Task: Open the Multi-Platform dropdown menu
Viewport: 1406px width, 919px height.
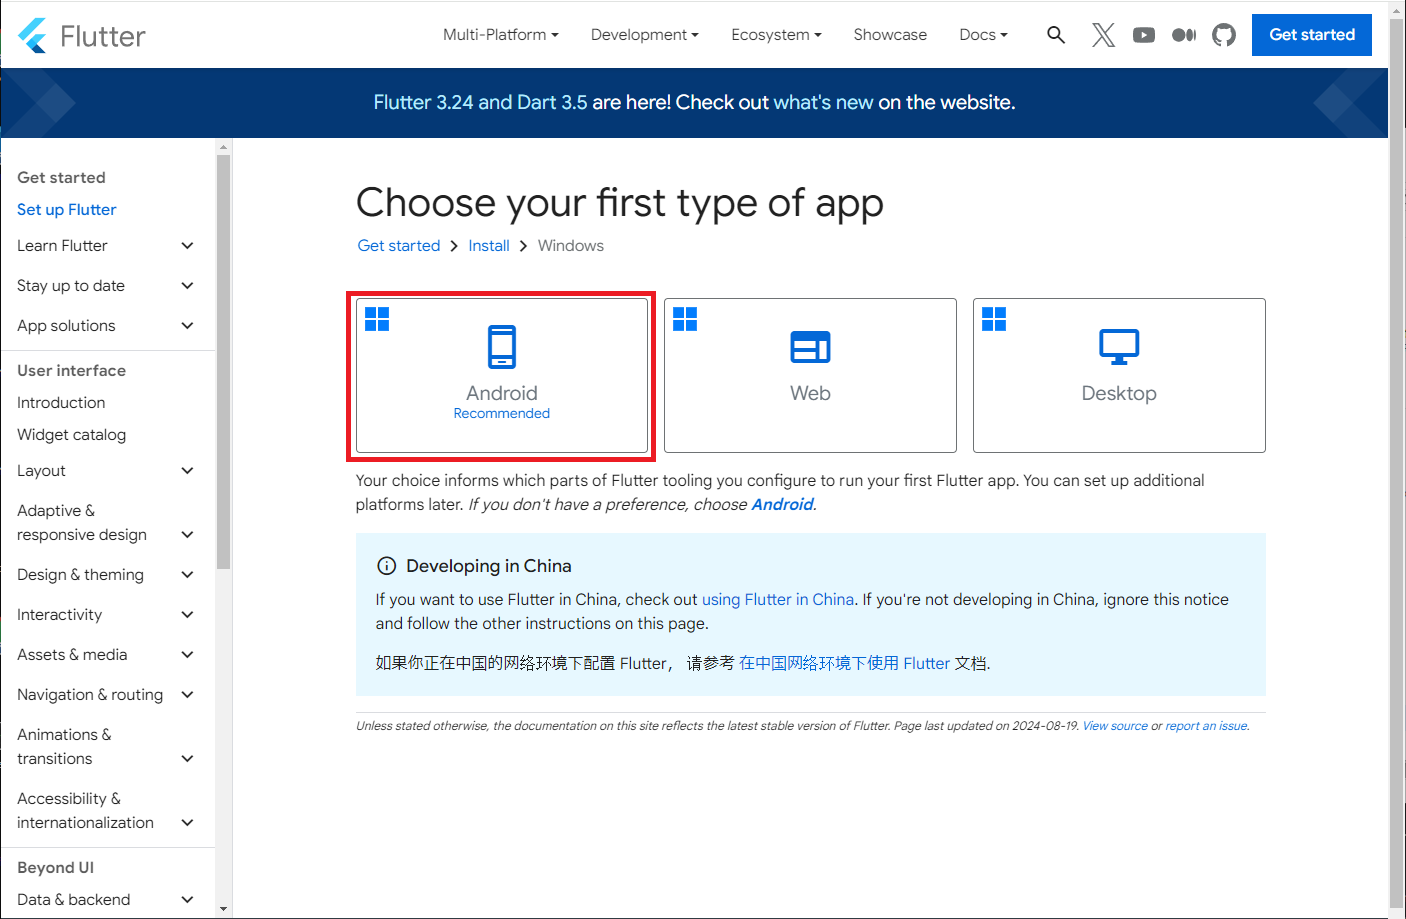Action: [501, 35]
